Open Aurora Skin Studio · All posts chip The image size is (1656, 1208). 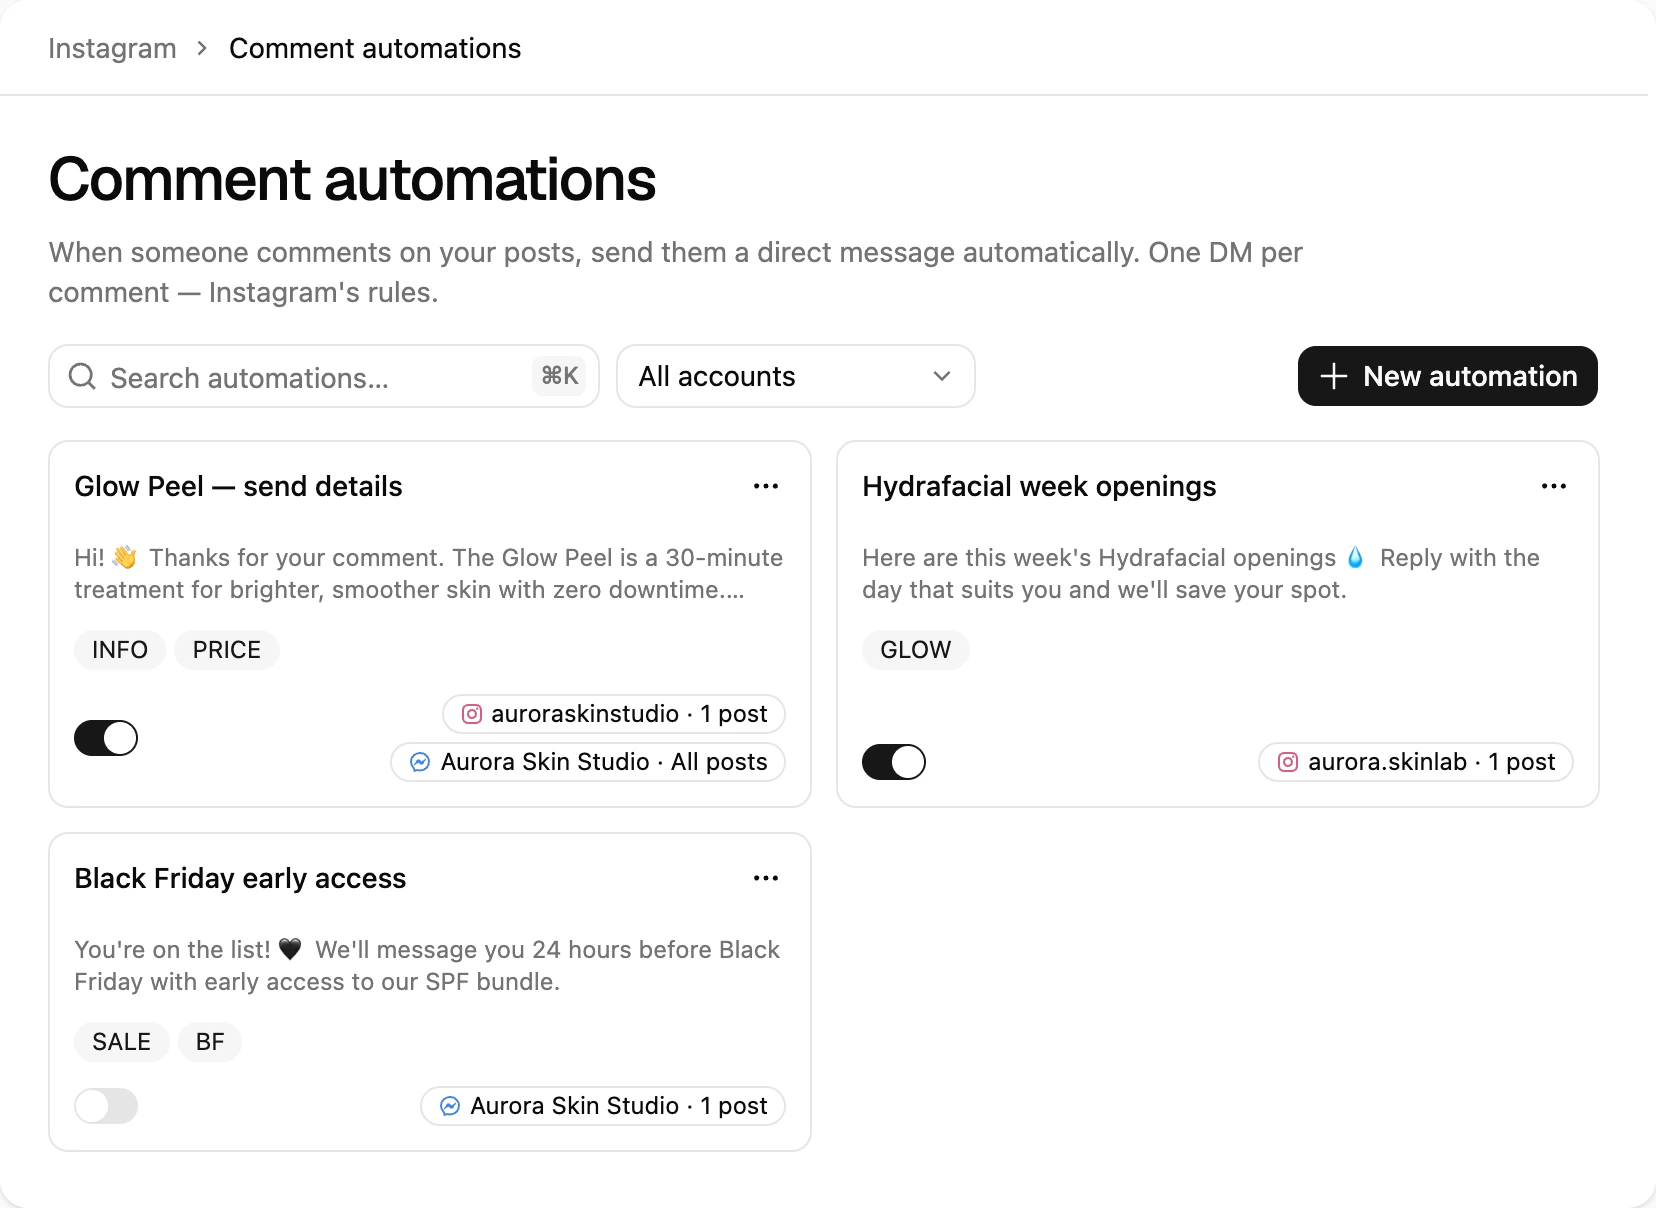tap(588, 762)
